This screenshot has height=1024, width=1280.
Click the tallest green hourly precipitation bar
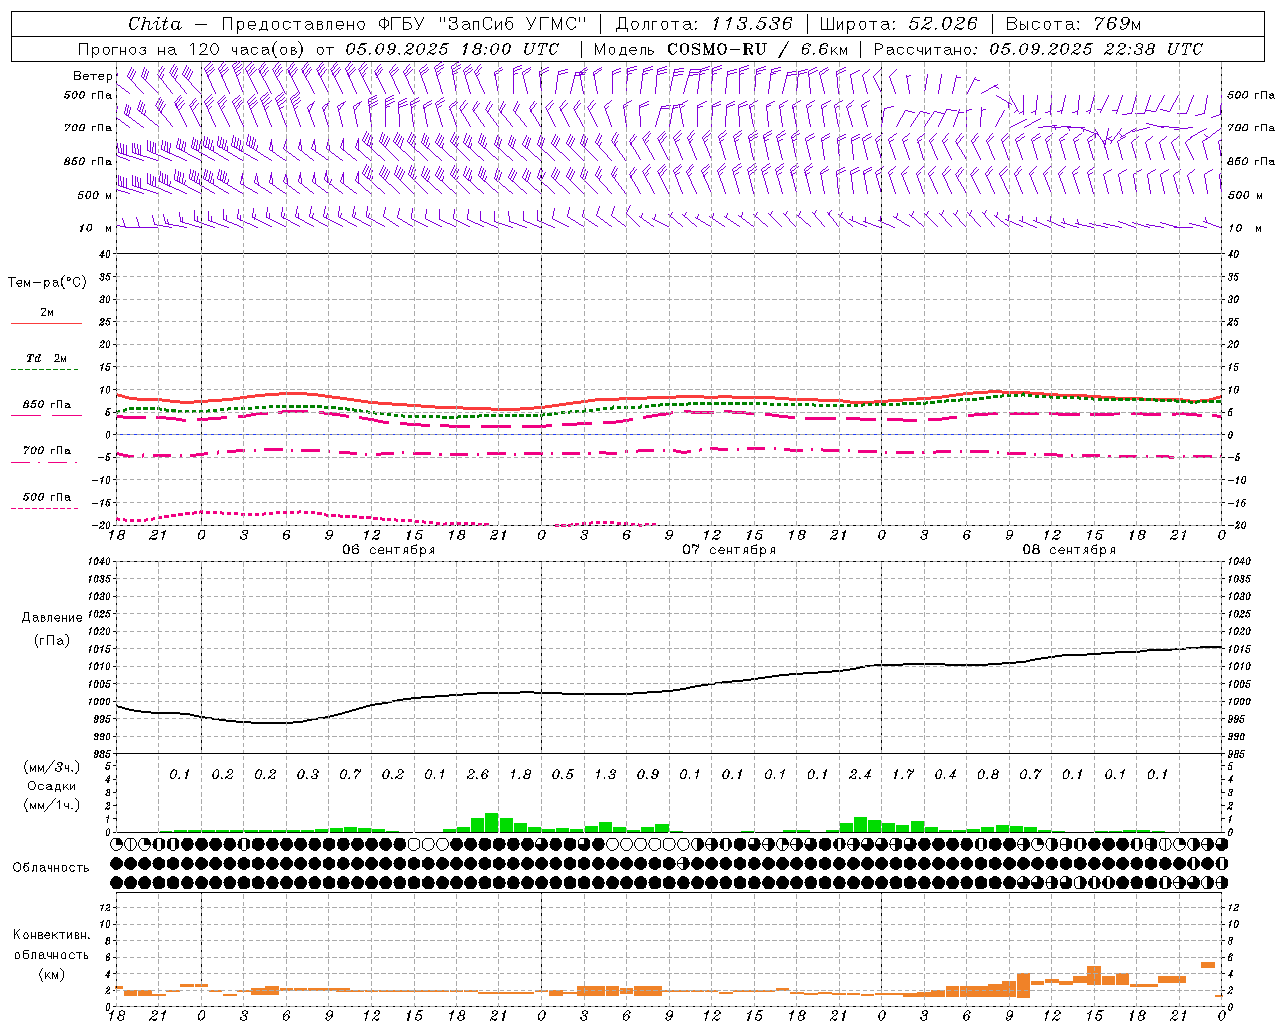point(492,823)
